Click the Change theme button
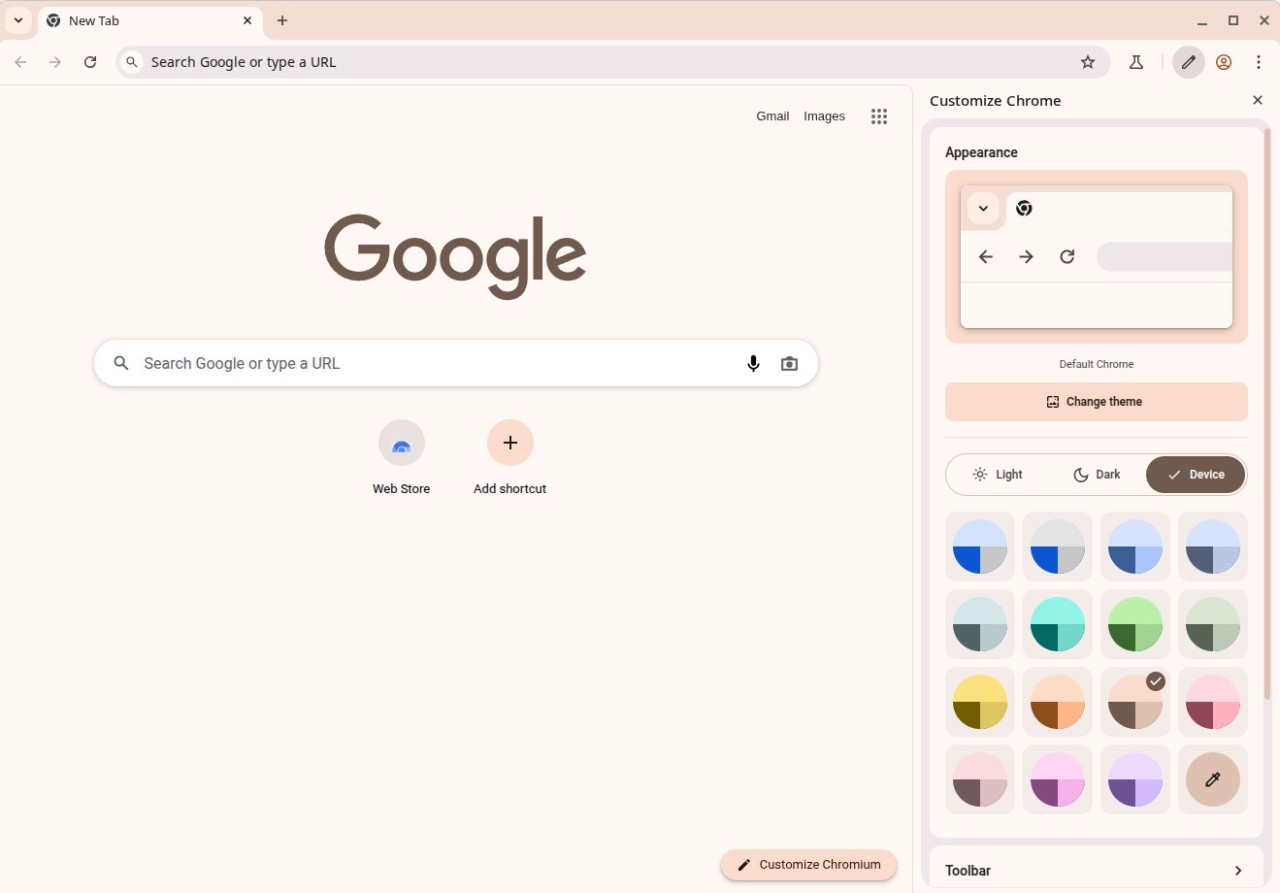The width and height of the screenshot is (1280, 893). (1096, 401)
